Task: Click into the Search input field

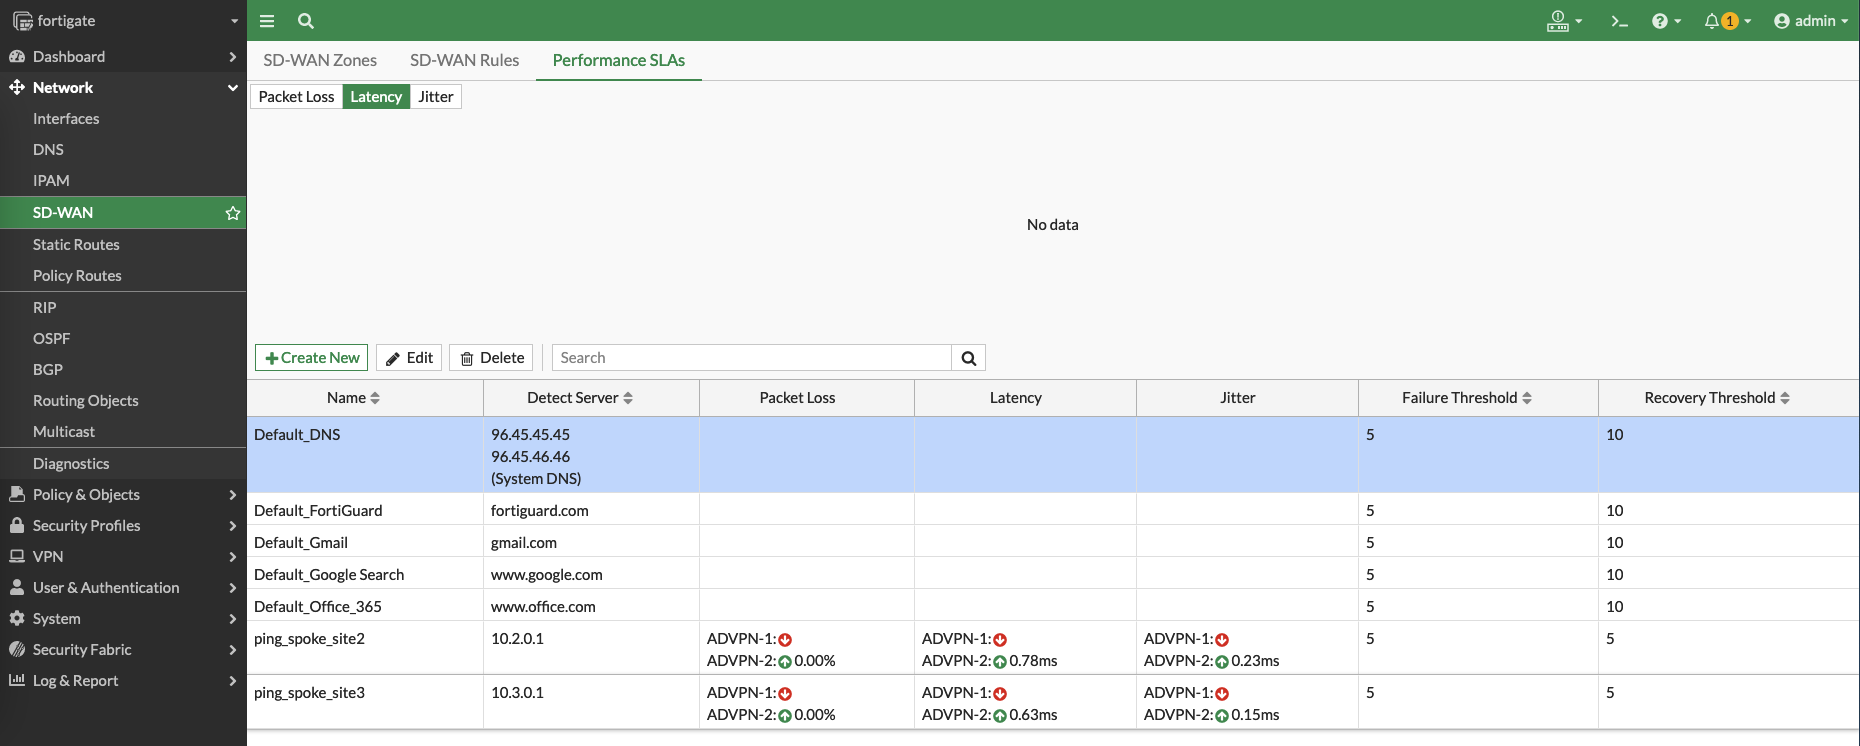Action: pos(751,358)
